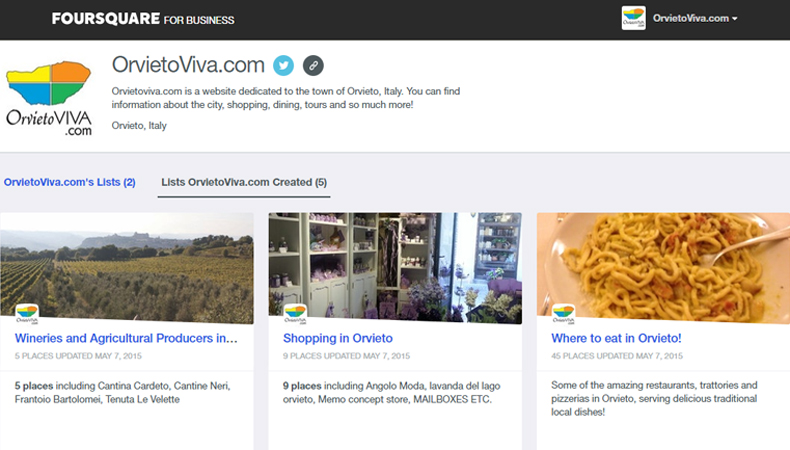Click the website chain-link icon
The image size is (790, 450).
click(313, 66)
